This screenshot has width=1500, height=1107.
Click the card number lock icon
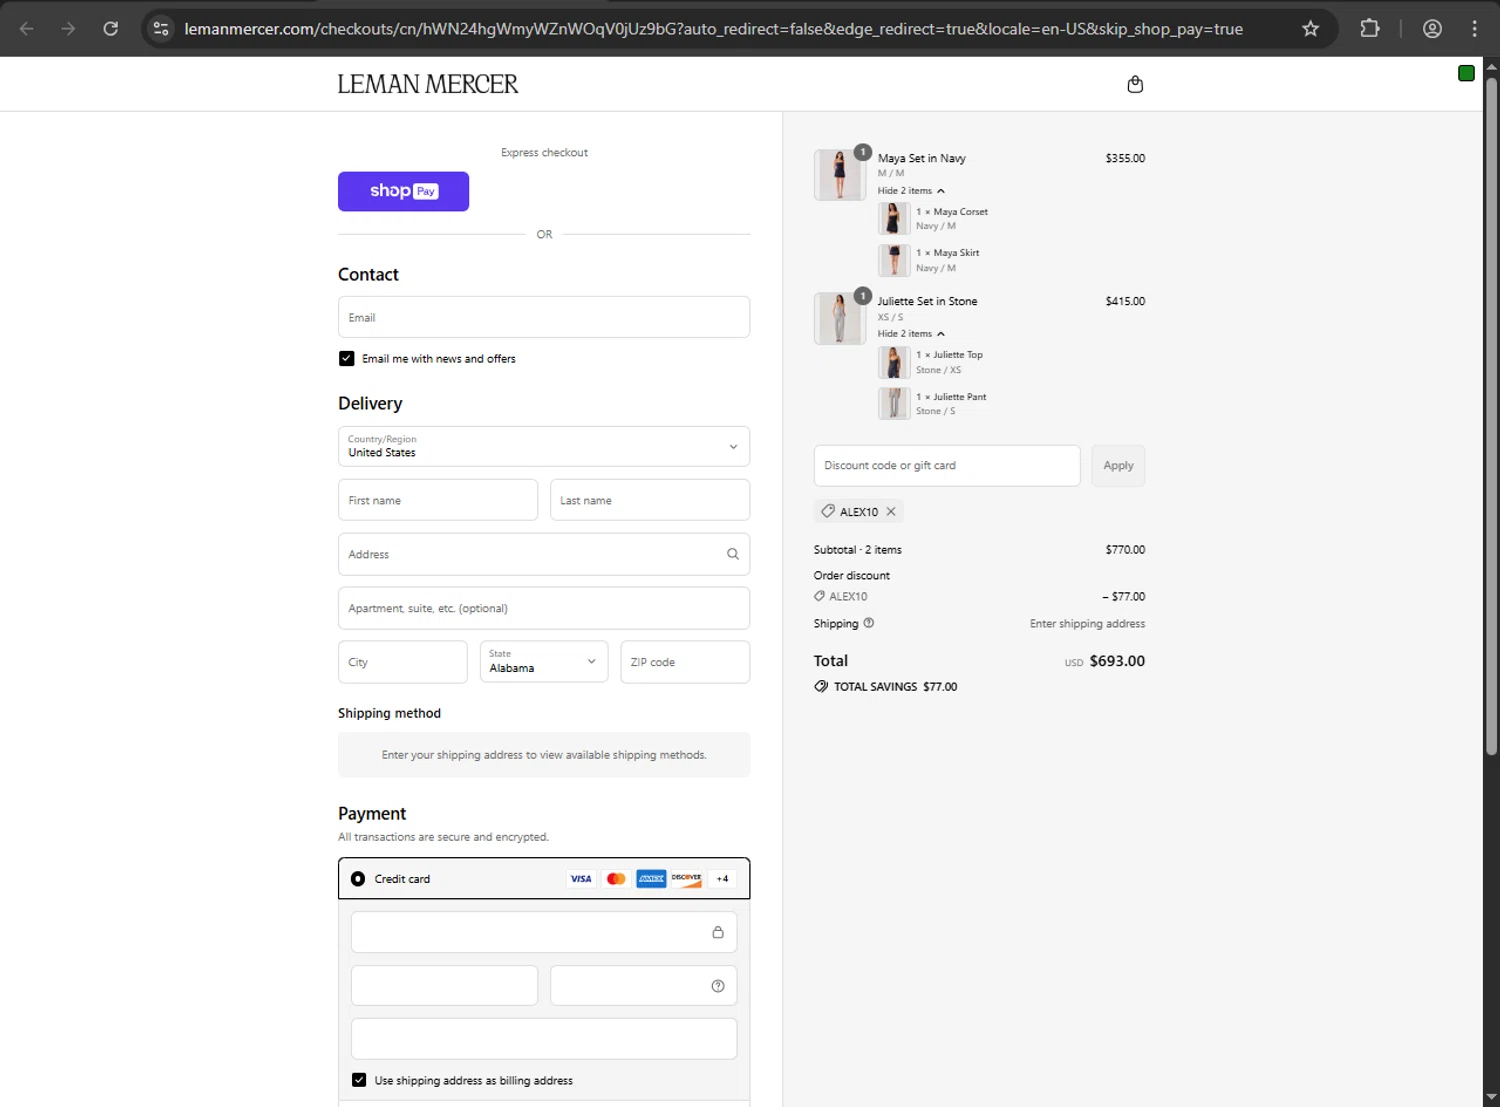(718, 932)
